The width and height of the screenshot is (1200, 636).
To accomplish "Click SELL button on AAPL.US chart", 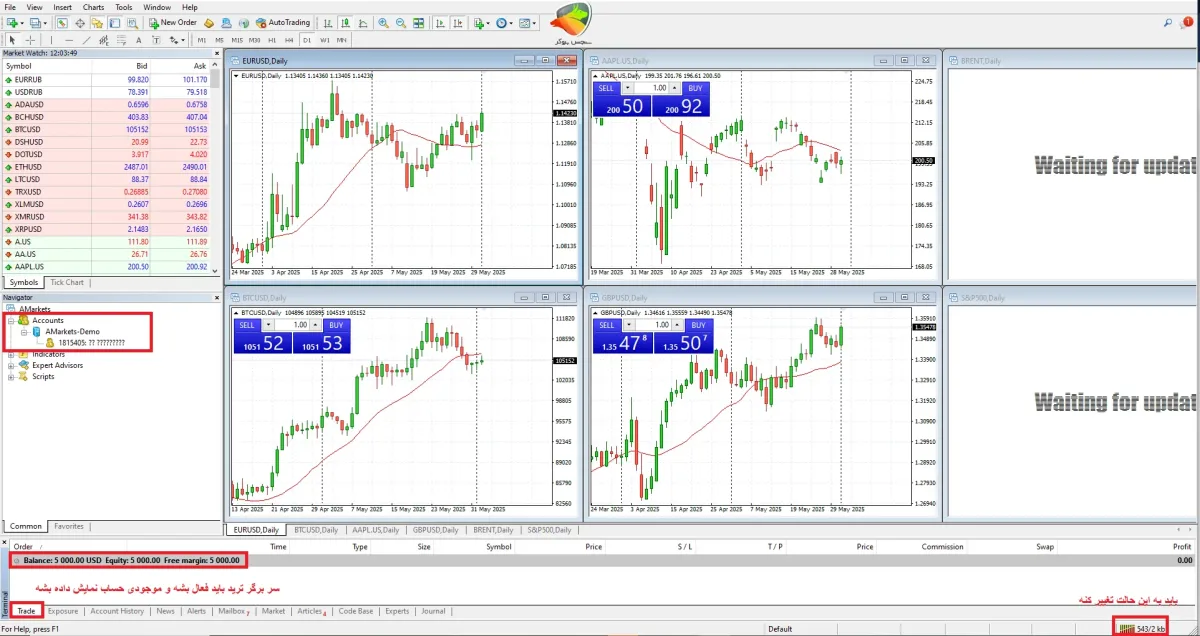I will click(x=607, y=88).
